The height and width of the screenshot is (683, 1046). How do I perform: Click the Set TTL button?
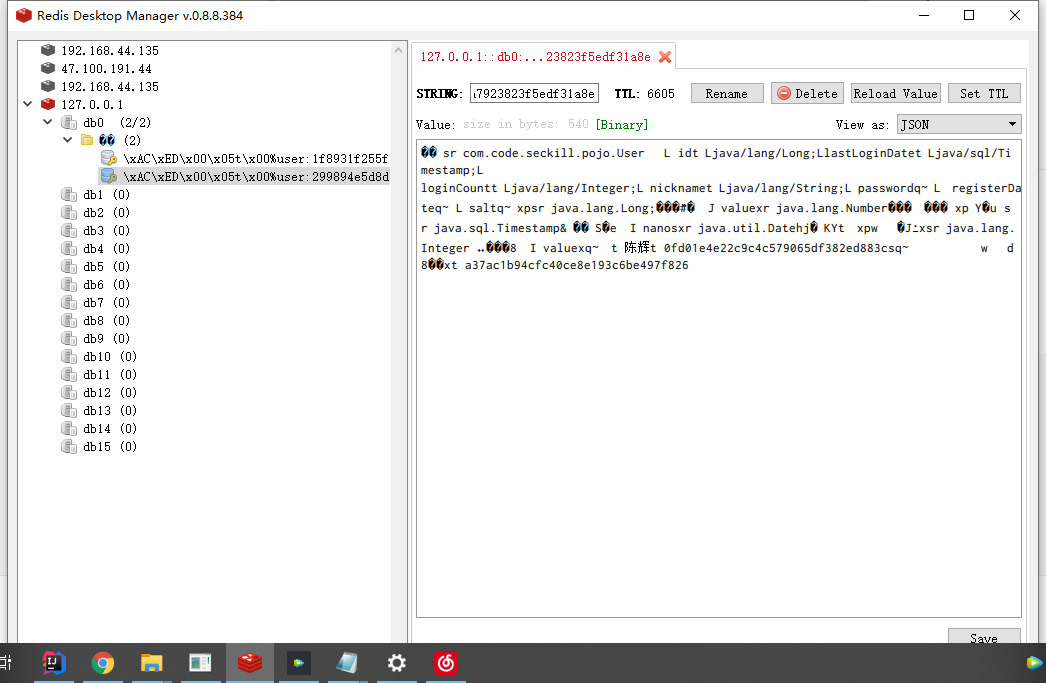(984, 93)
